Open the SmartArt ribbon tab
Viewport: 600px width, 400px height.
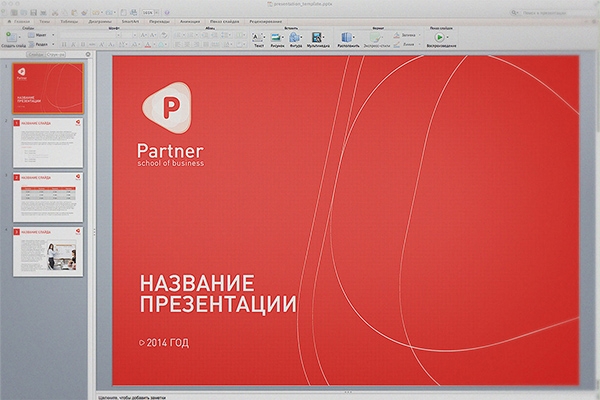130,21
